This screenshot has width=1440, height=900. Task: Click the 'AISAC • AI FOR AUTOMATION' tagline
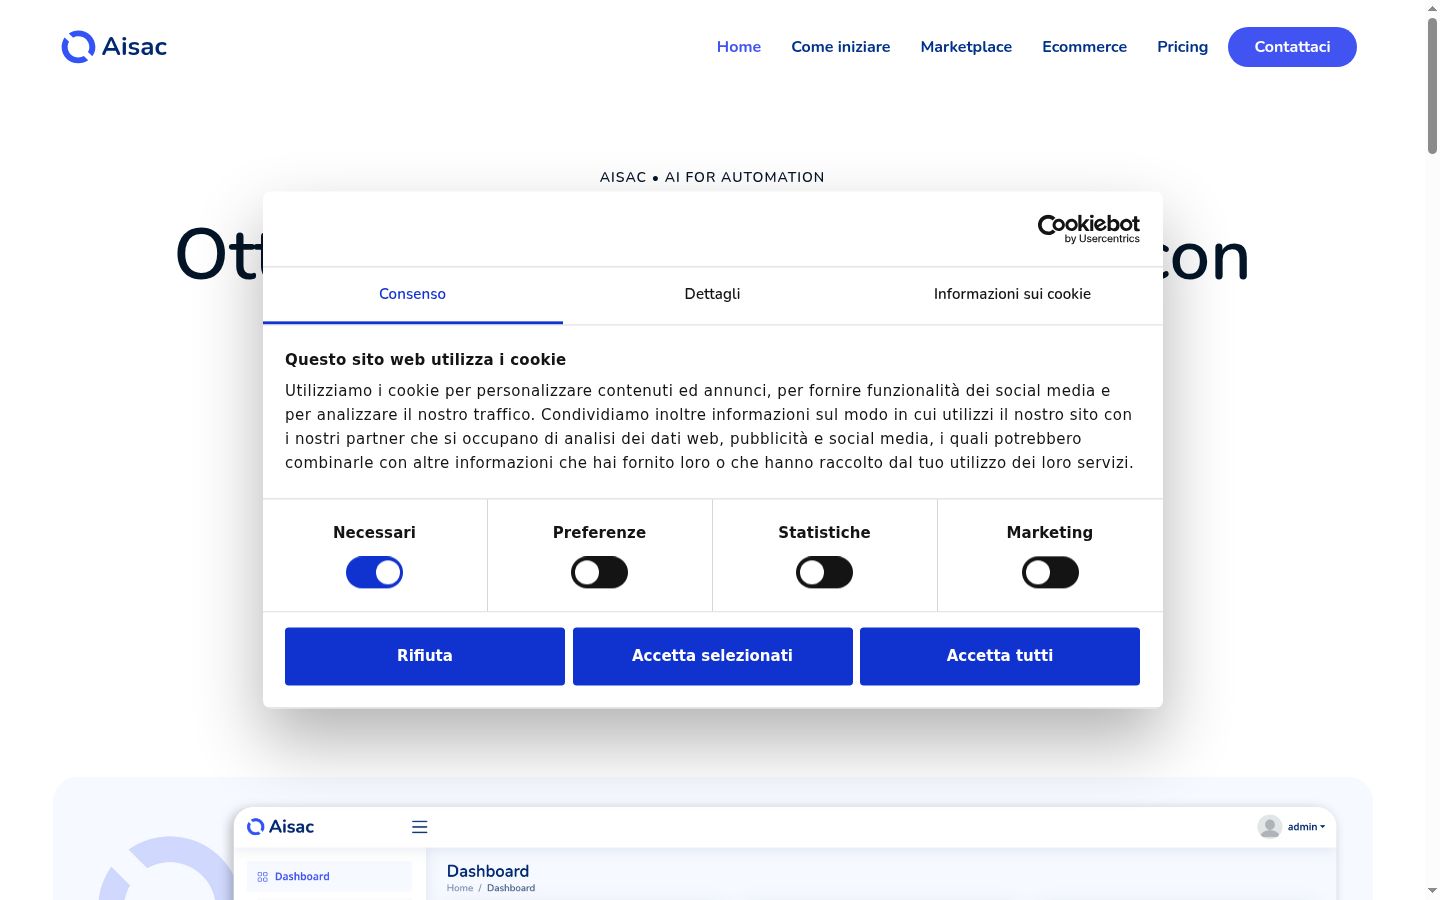tap(712, 177)
